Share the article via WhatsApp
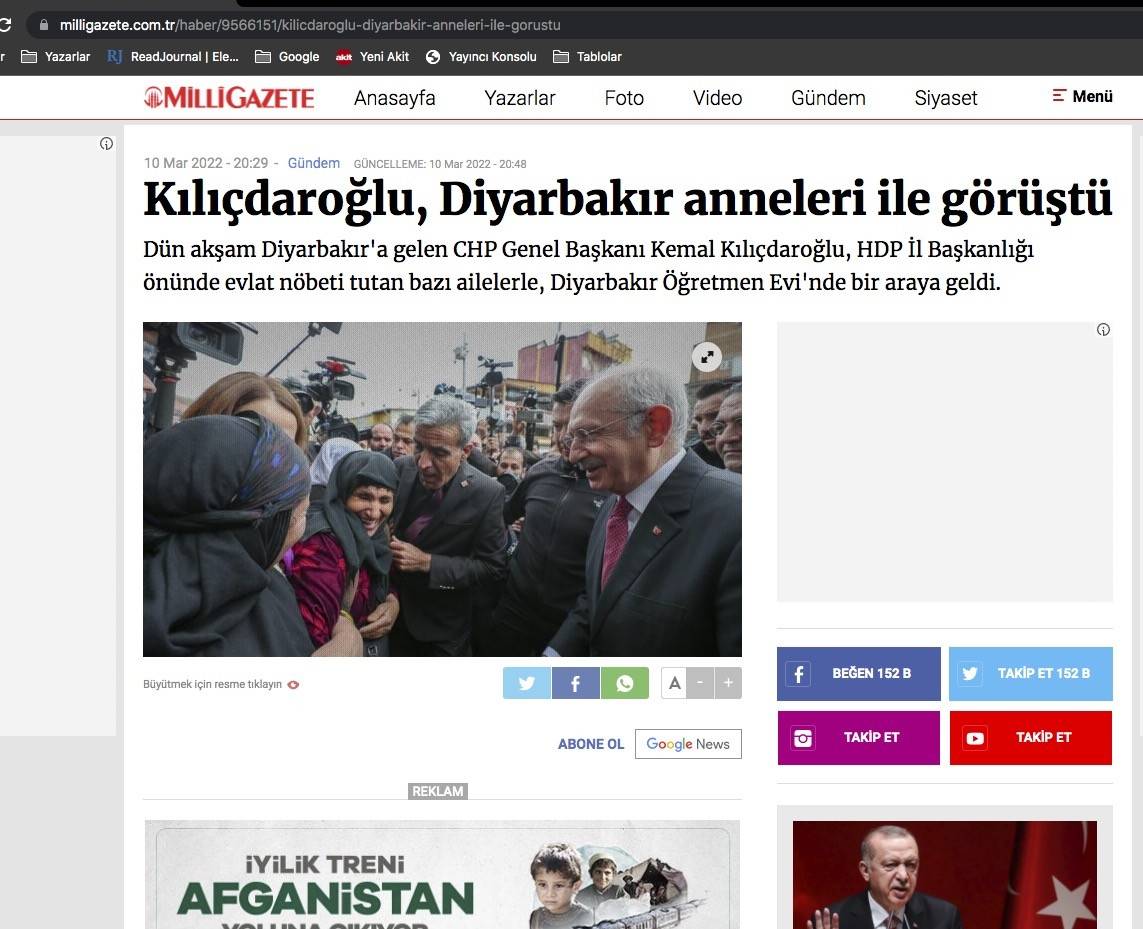 [625, 683]
